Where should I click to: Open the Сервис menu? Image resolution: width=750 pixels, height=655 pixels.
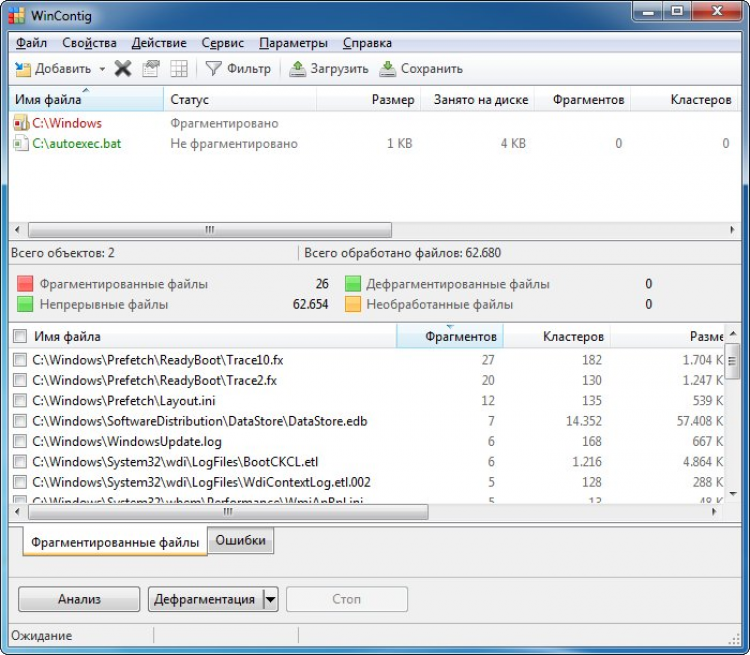click(x=222, y=43)
